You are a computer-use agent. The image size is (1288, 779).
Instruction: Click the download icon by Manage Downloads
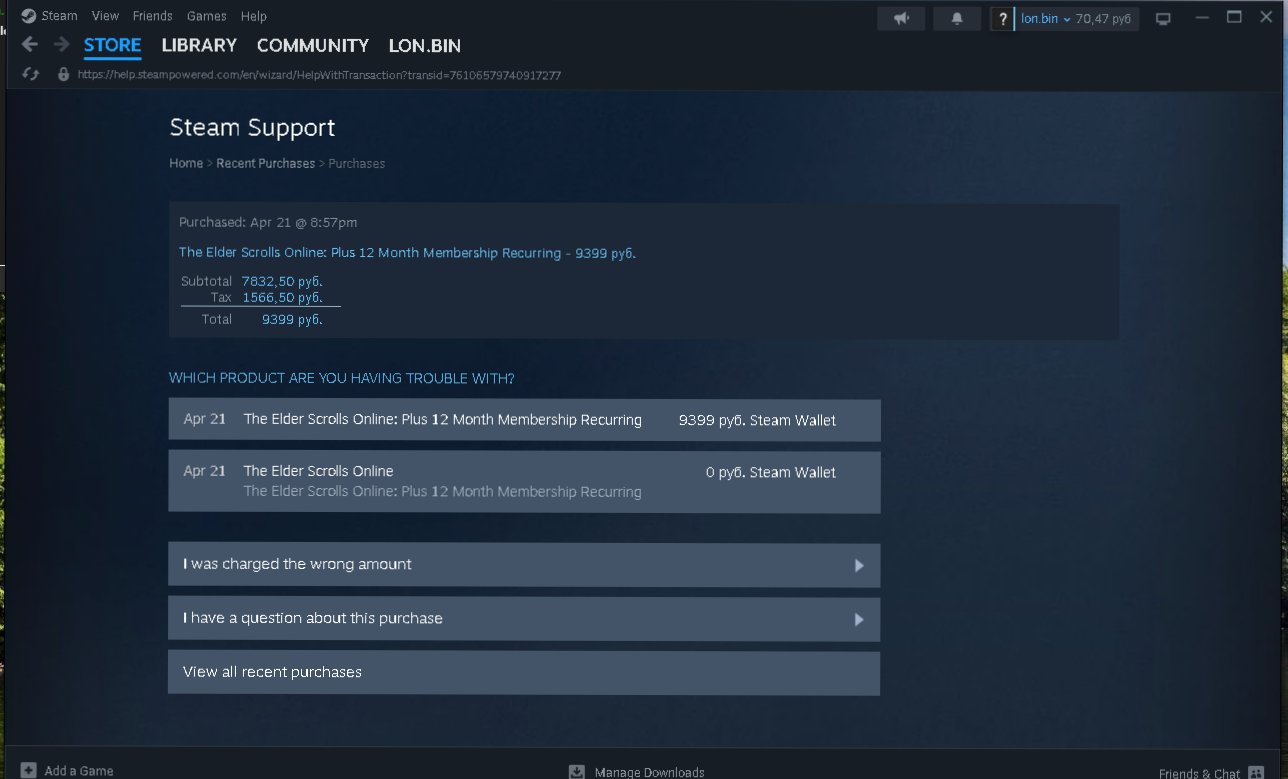577,772
